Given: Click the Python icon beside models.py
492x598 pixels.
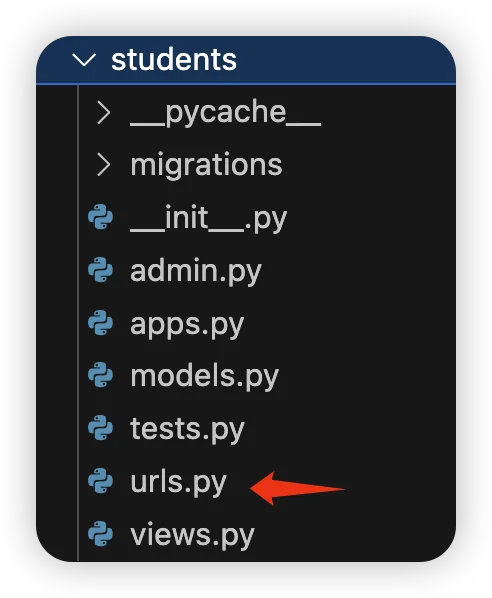Looking at the screenshot, I should 101,375.
